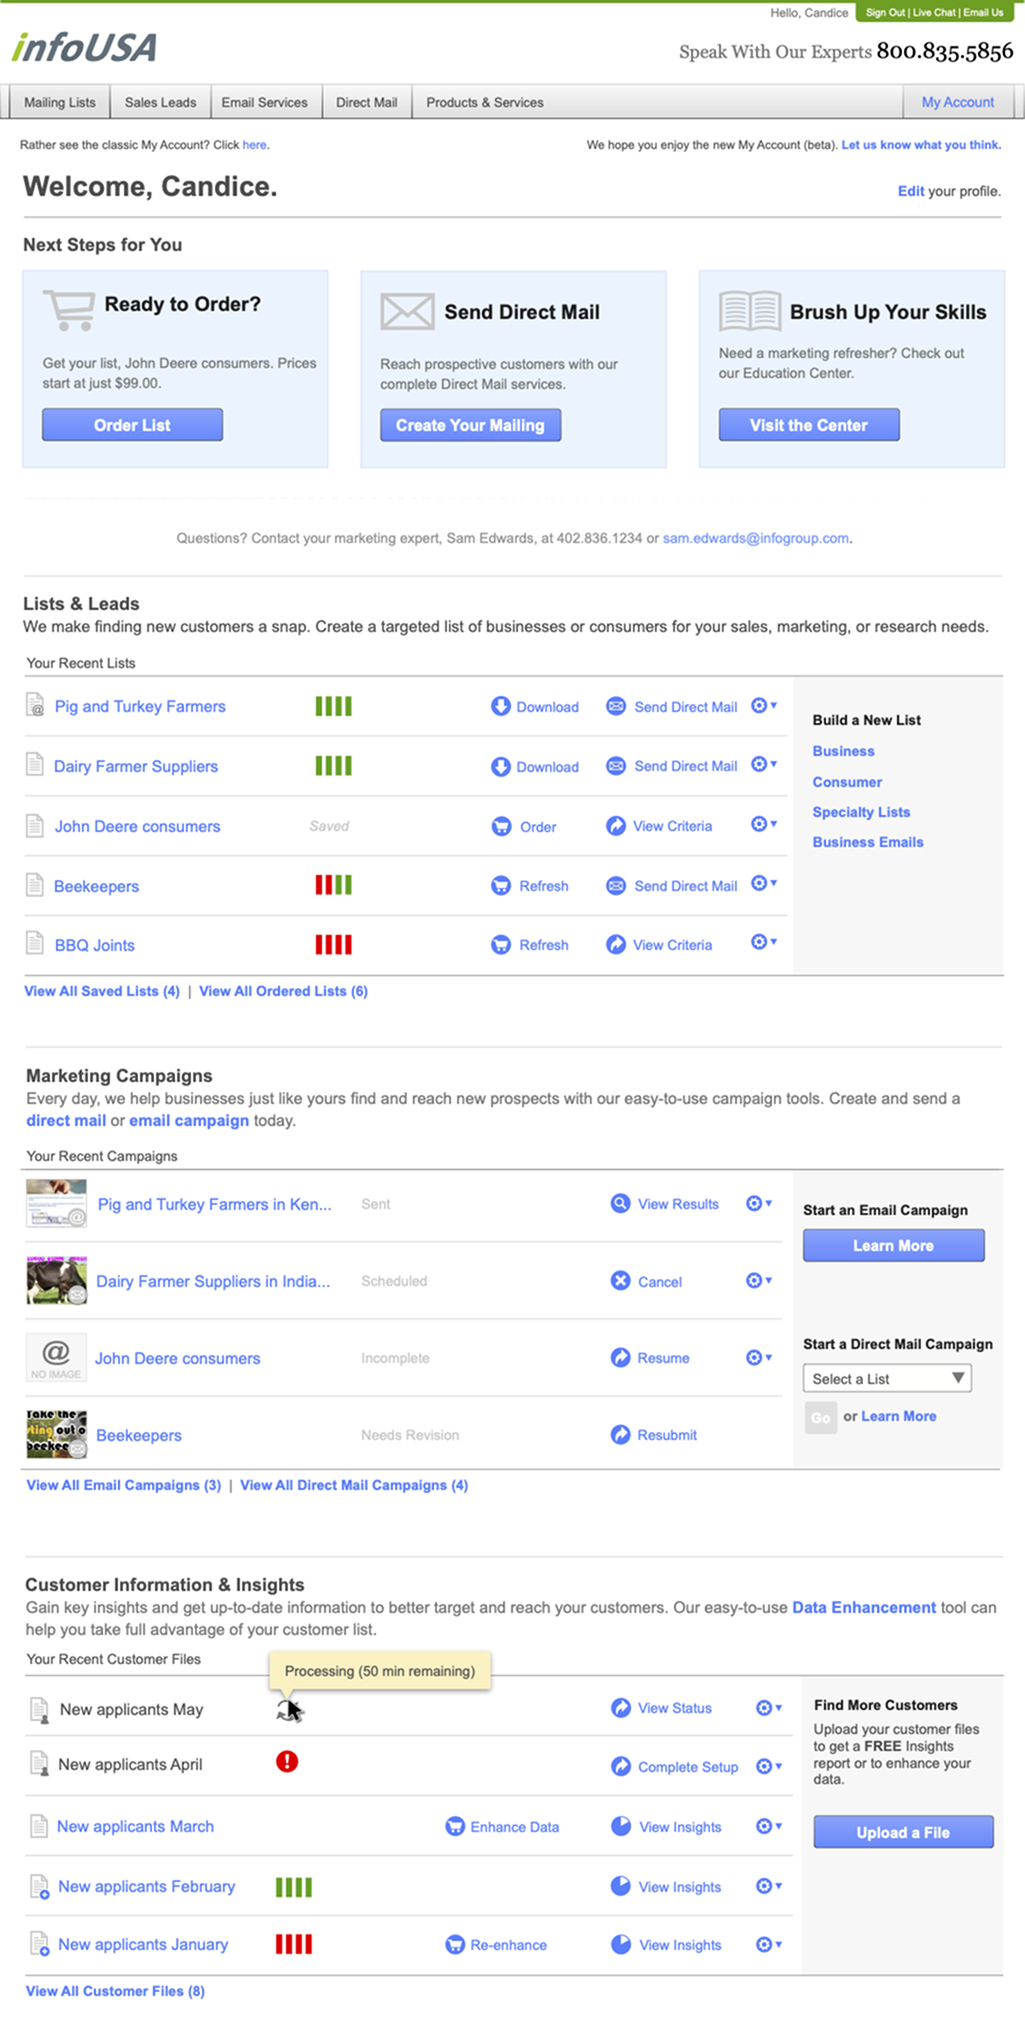The image size is (1025, 2041).
Task: Click Complete Setup icon for New applicants April
Action: coord(620,1766)
